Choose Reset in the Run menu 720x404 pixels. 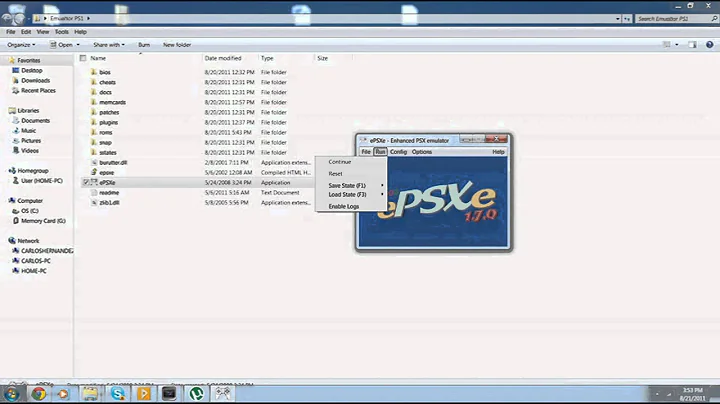click(x=335, y=174)
